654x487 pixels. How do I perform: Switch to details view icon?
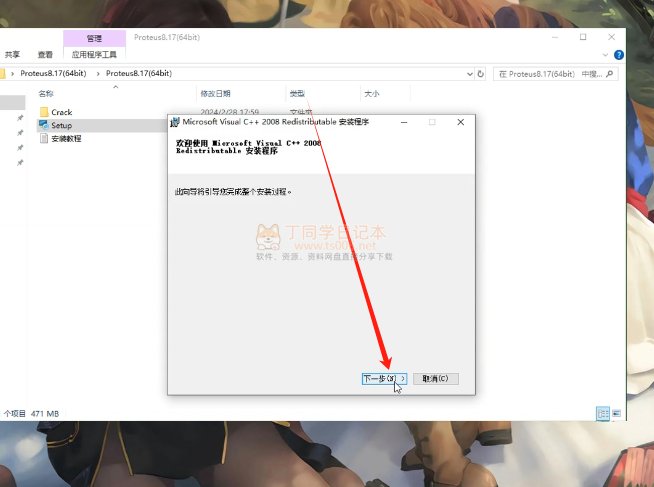coord(603,414)
